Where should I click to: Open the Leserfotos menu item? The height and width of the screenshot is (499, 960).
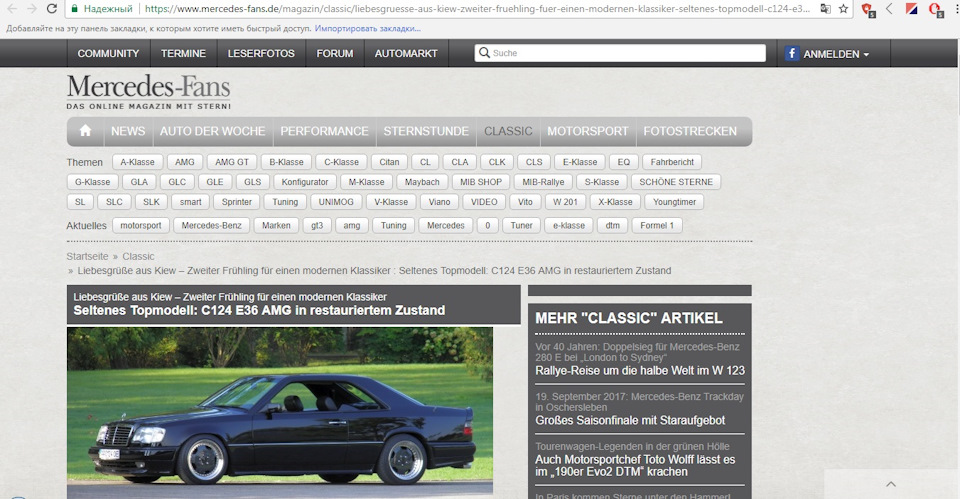261,53
